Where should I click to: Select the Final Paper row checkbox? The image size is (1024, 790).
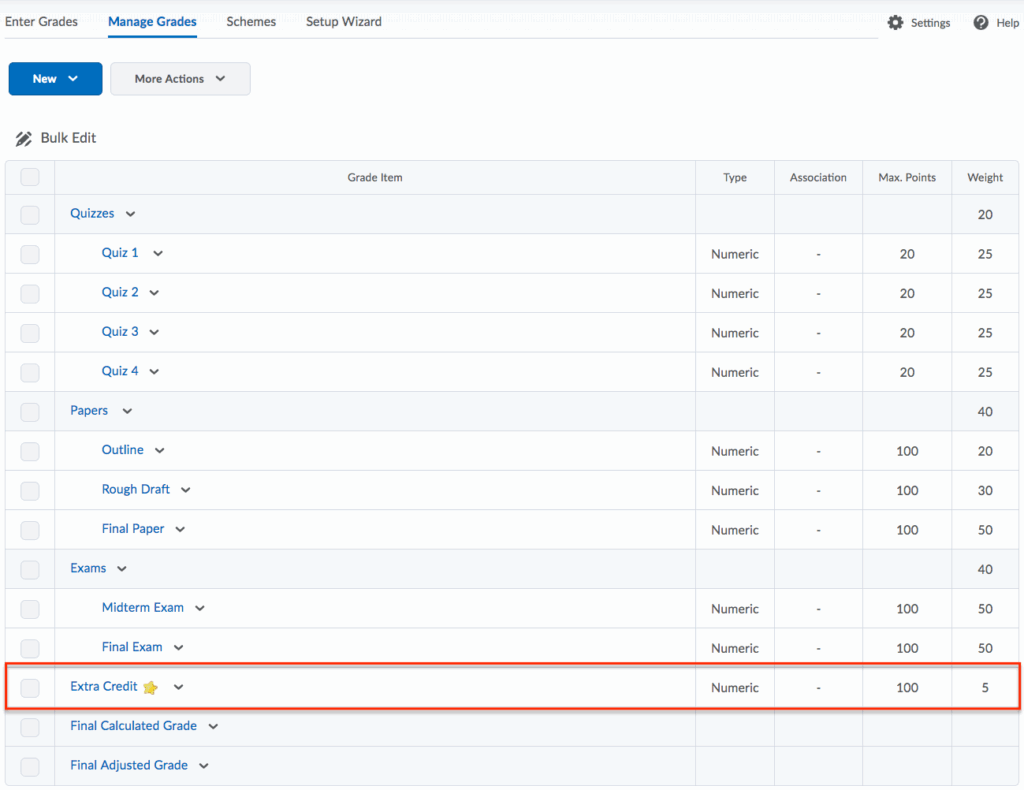(x=30, y=530)
